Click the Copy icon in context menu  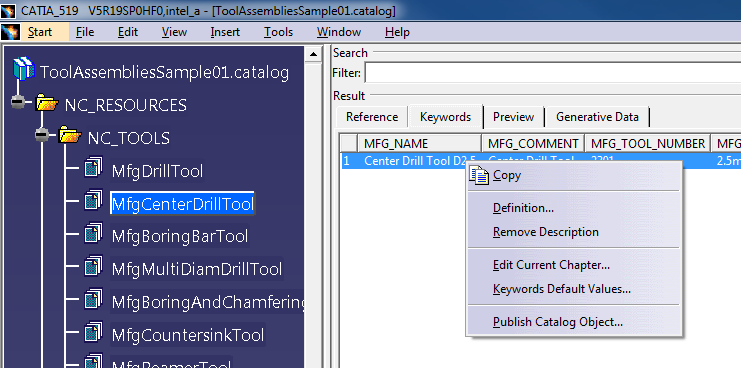pyautogui.click(x=479, y=175)
